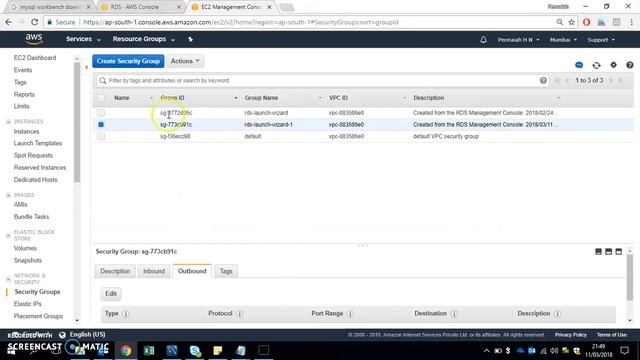Show info for the Port Range column

350,314
